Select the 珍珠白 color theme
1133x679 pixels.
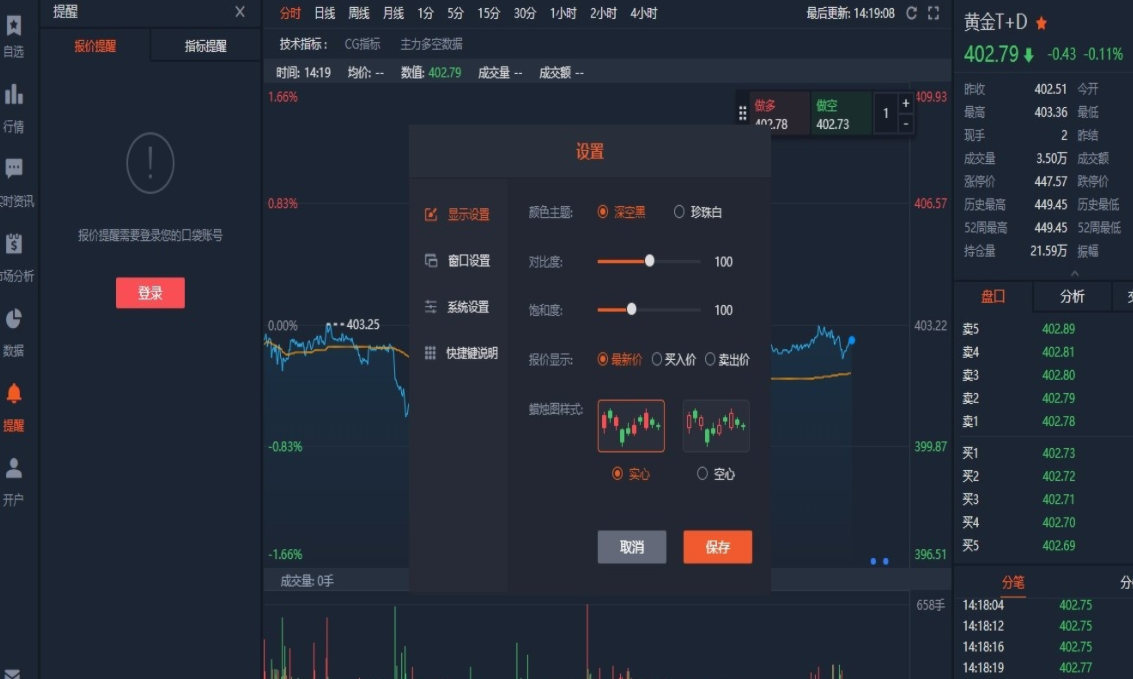pyautogui.click(x=698, y=212)
